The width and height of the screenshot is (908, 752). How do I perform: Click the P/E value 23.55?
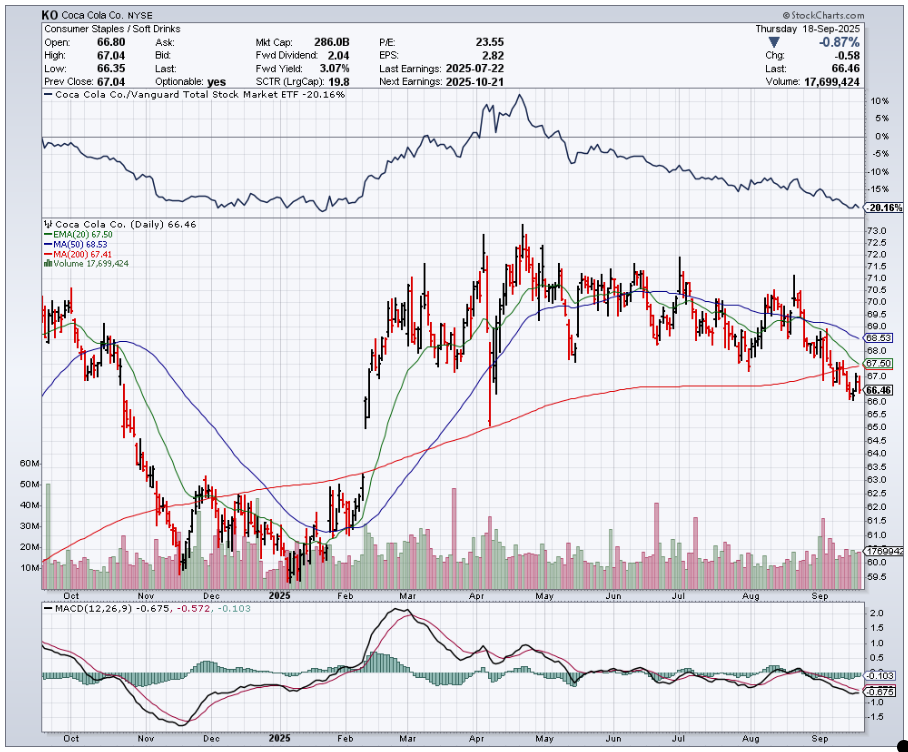490,42
